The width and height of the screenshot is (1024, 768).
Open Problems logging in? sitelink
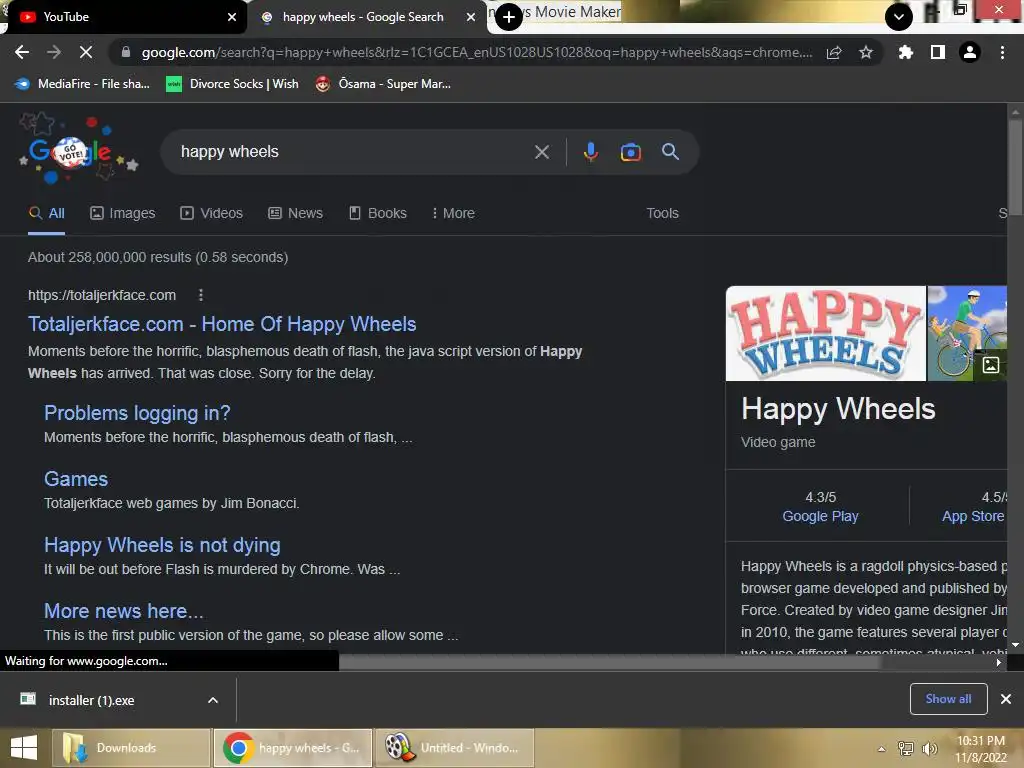(137, 413)
